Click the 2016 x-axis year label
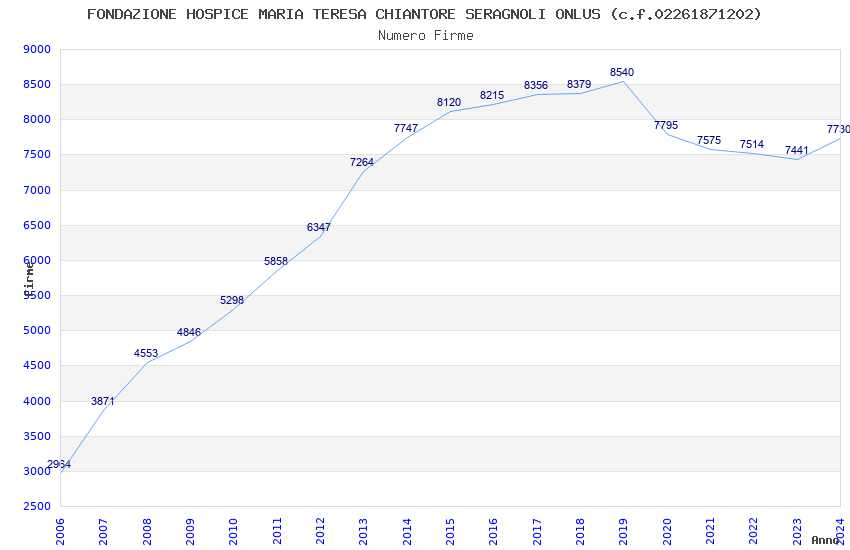This screenshot has width=850, height=550. pyautogui.click(x=494, y=531)
